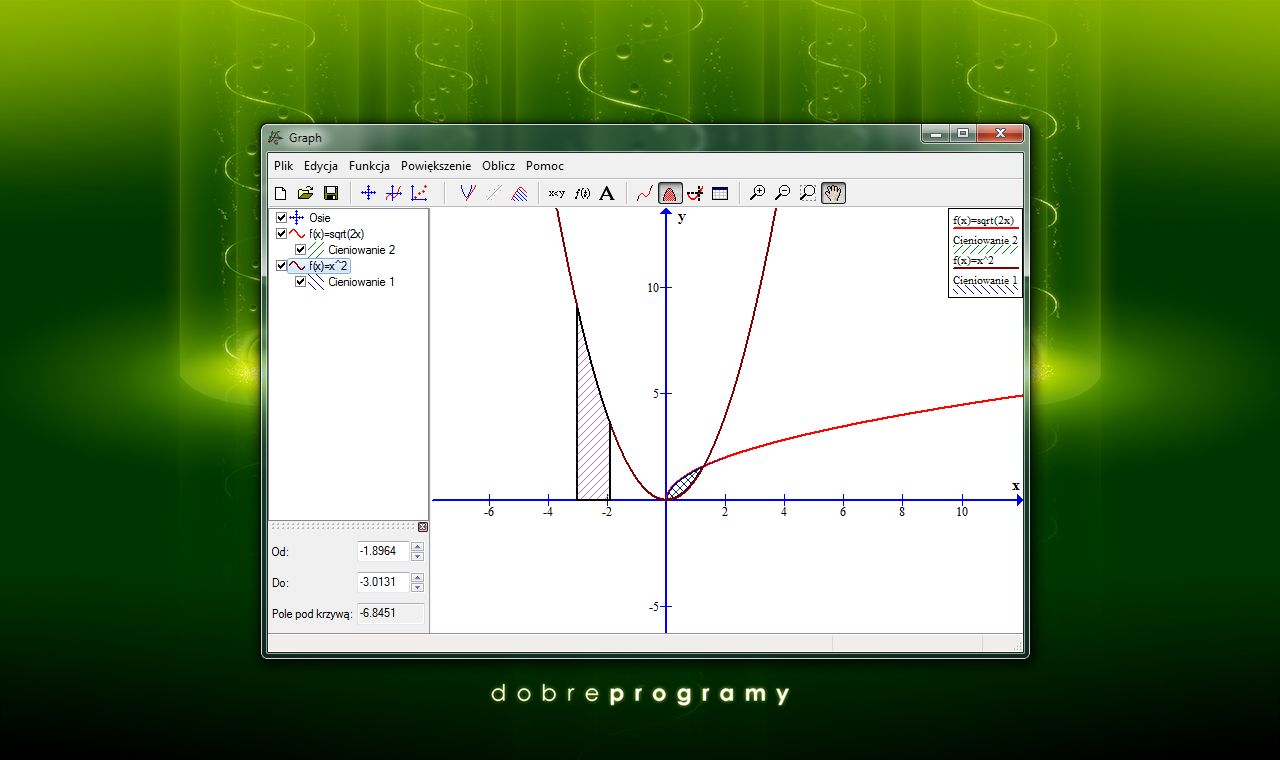Toggle the Area under curve tool
This screenshot has height=760, width=1280.
[x=670, y=193]
